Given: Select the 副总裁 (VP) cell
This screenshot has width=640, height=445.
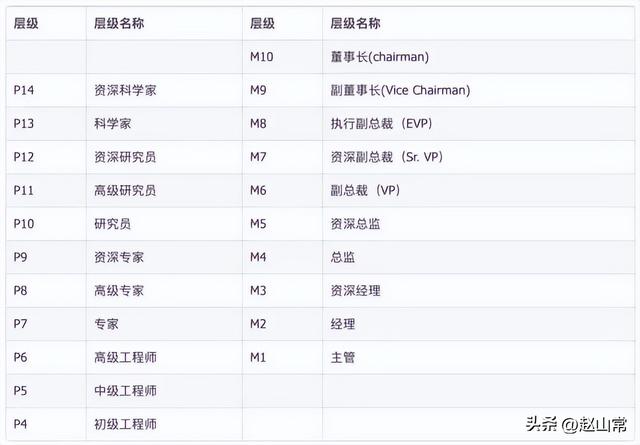Looking at the screenshot, I should tap(478, 191).
